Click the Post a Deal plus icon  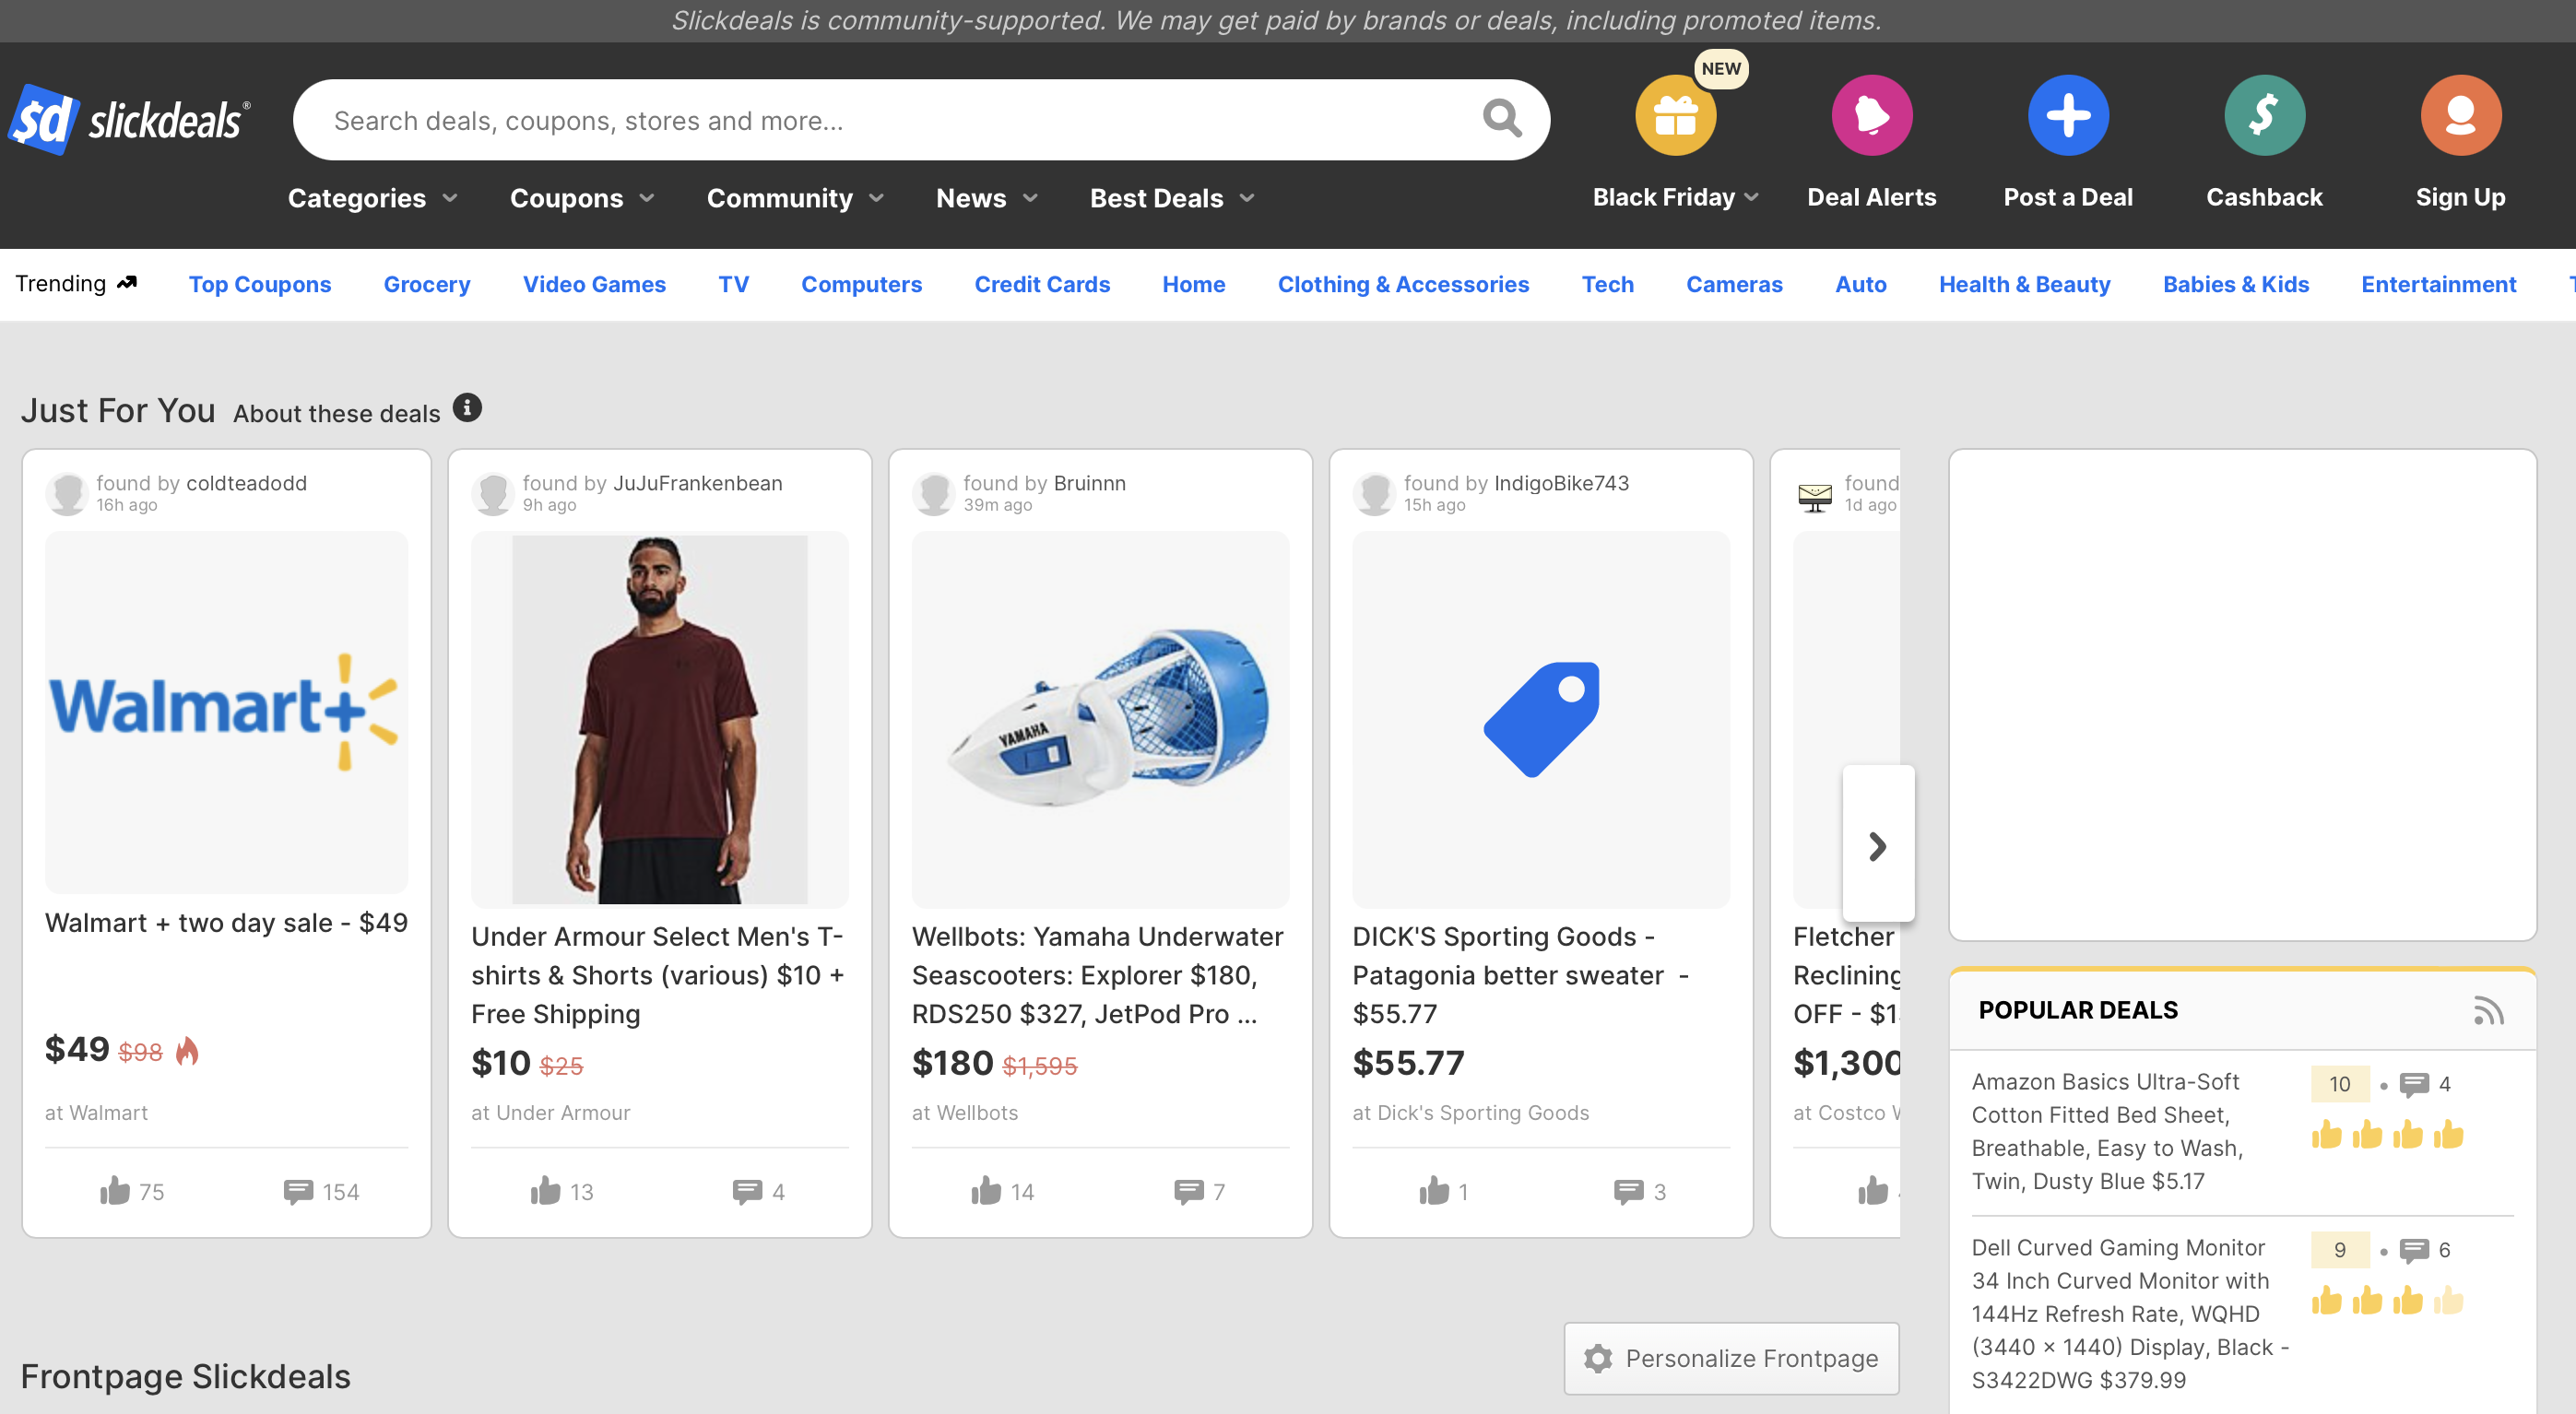(x=2067, y=116)
